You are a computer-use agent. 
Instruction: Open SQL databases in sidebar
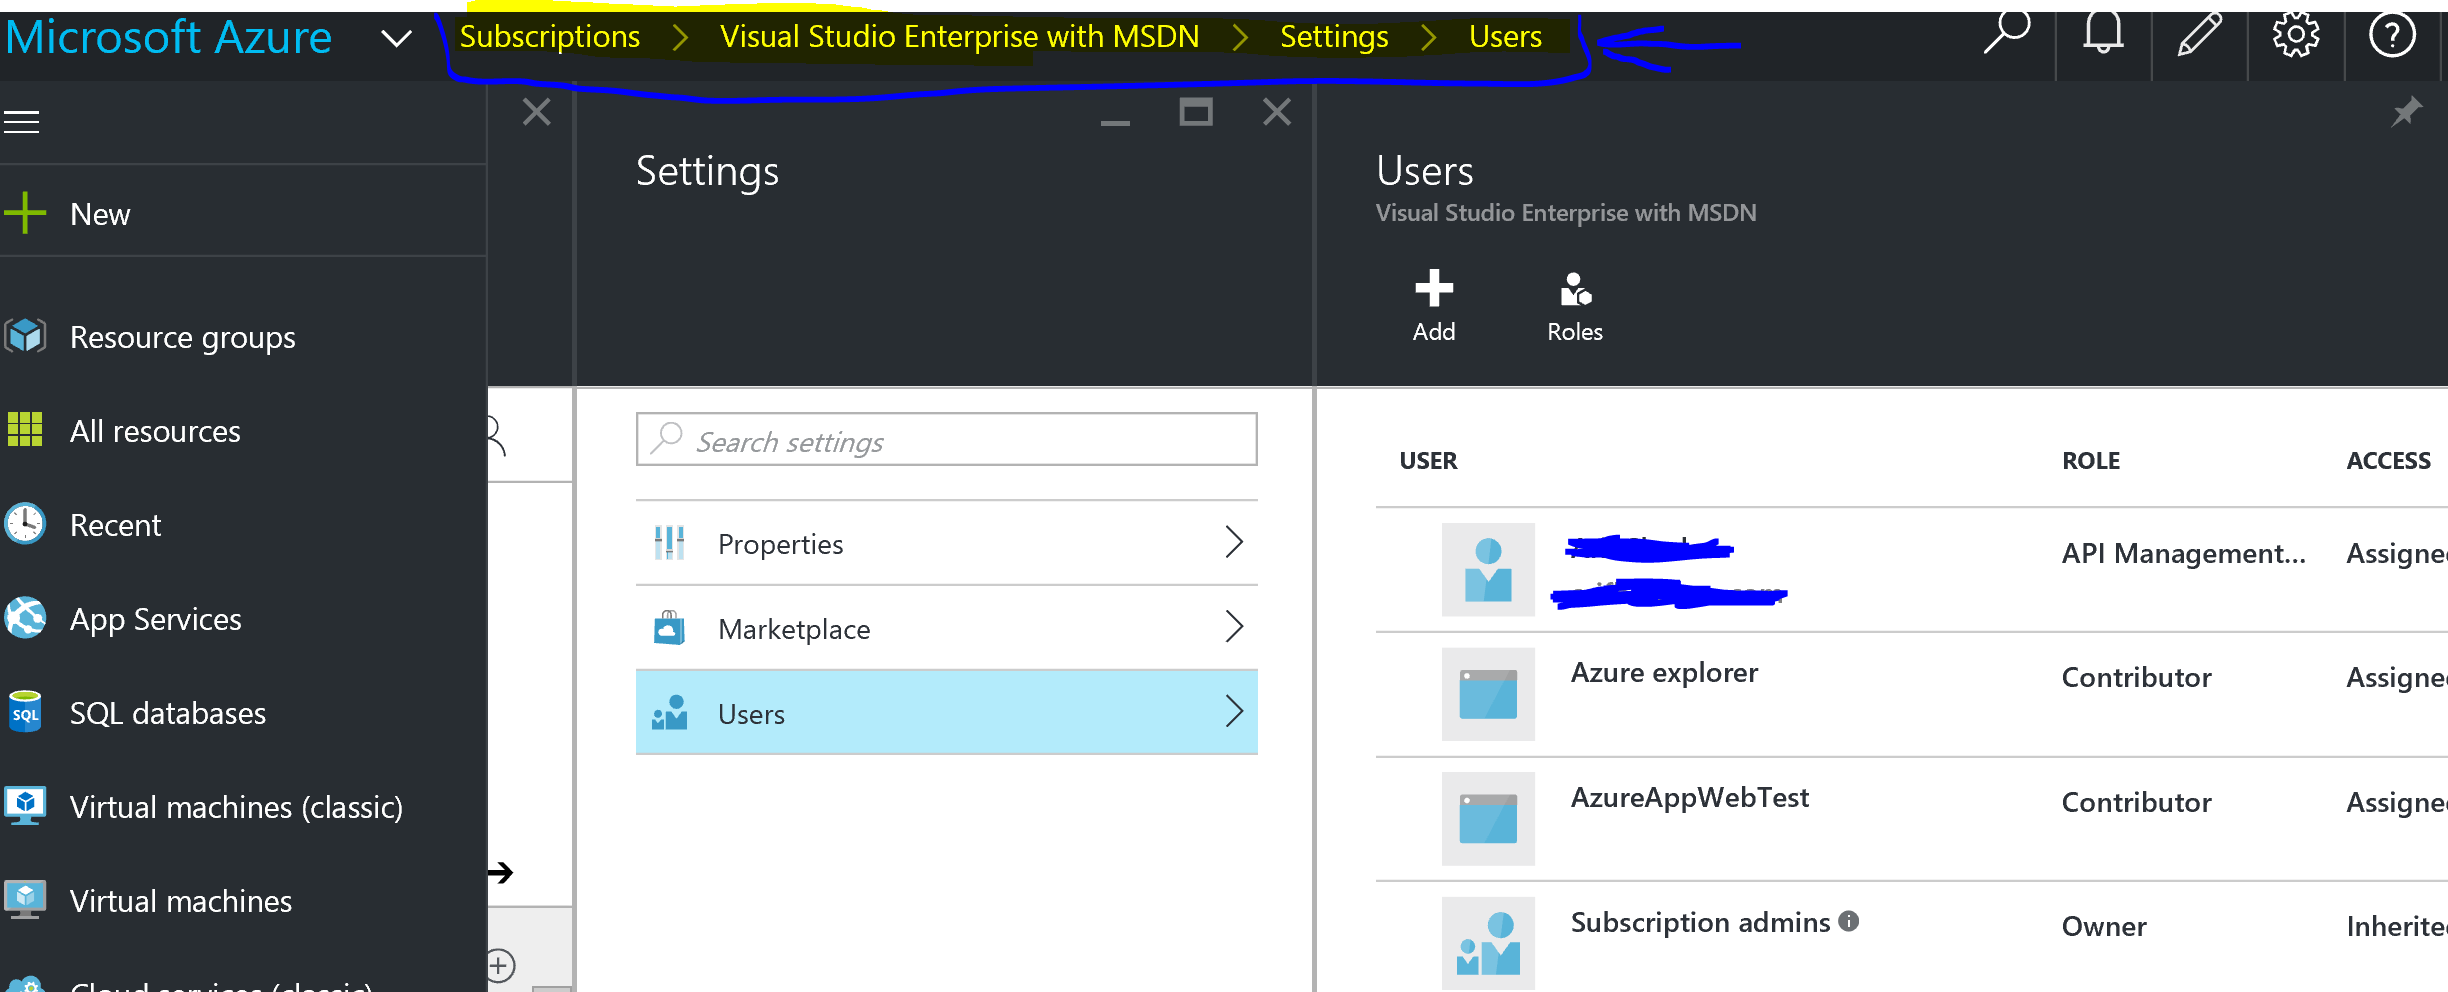point(168,713)
